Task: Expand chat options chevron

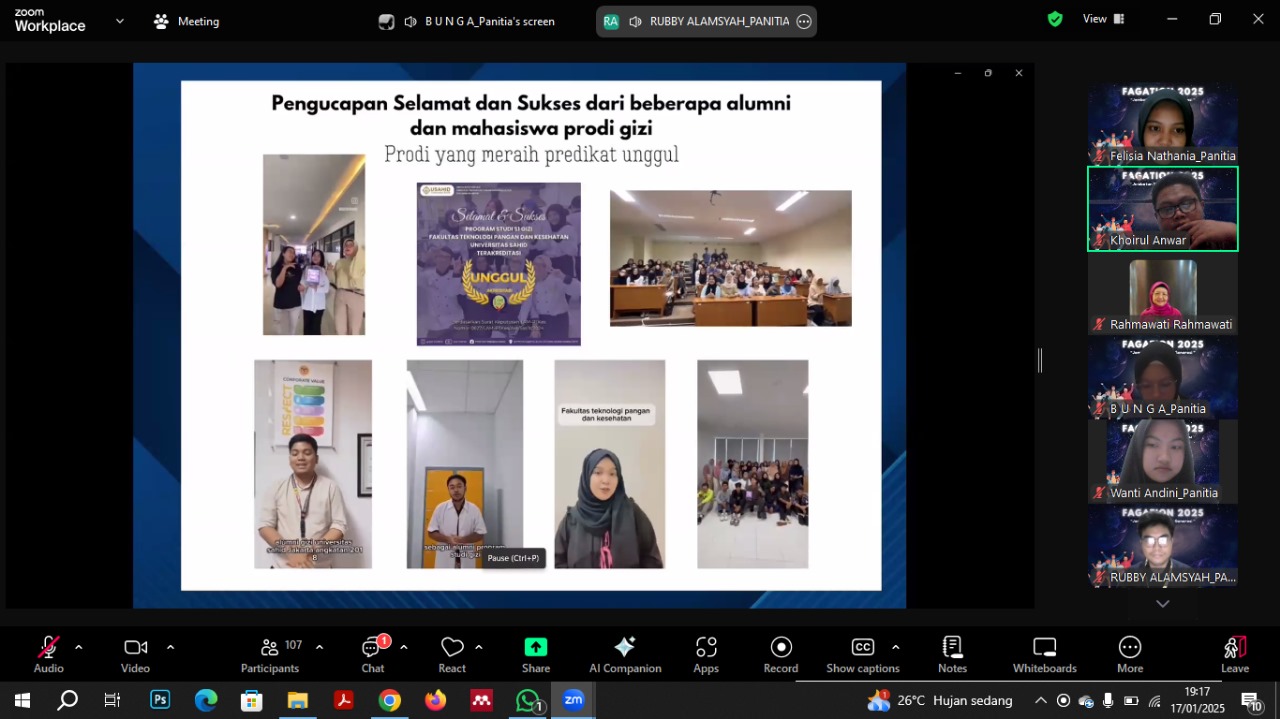Action: coord(404,647)
